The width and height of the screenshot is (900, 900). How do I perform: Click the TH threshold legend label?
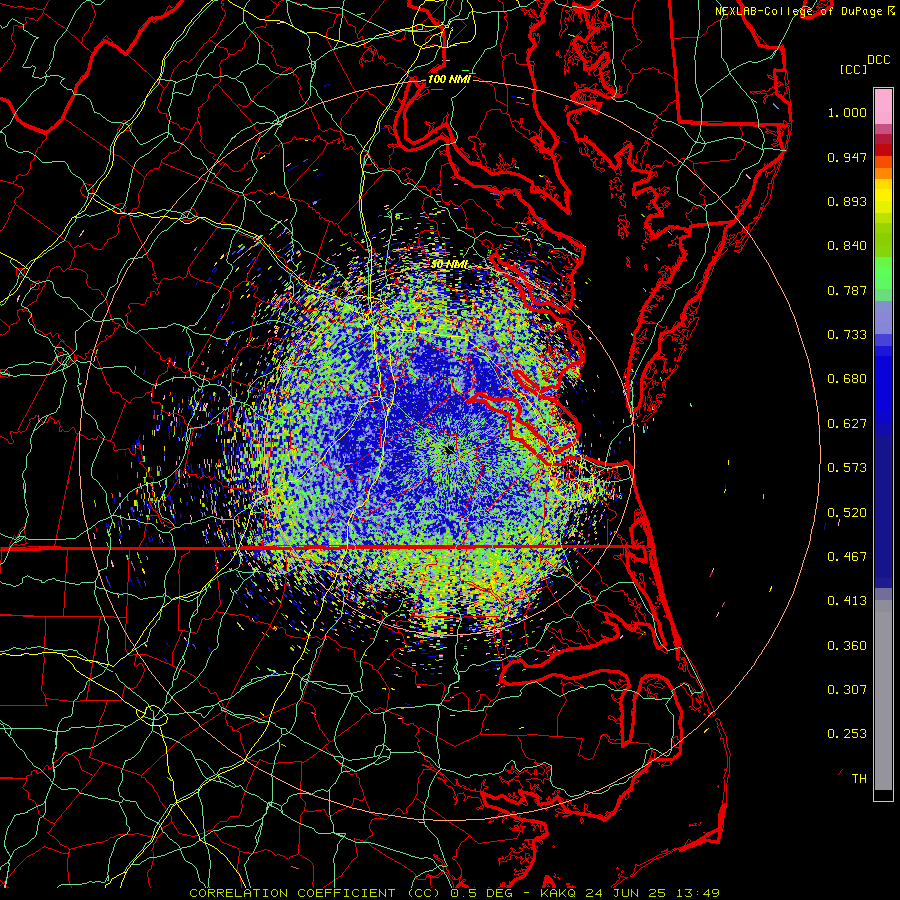(859, 779)
